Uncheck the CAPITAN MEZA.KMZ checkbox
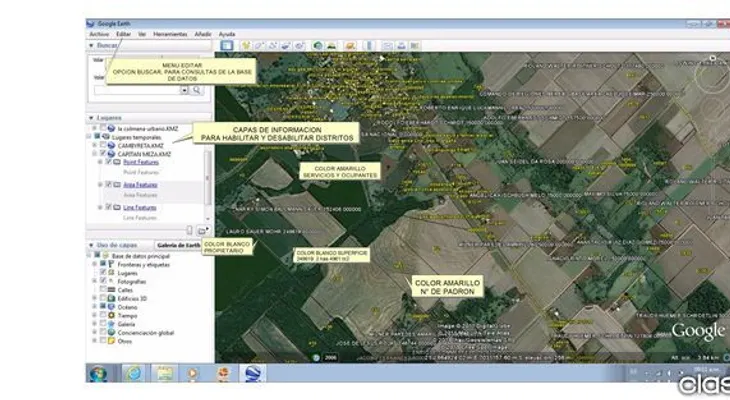This screenshot has width=730, height=400. pos(103,154)
